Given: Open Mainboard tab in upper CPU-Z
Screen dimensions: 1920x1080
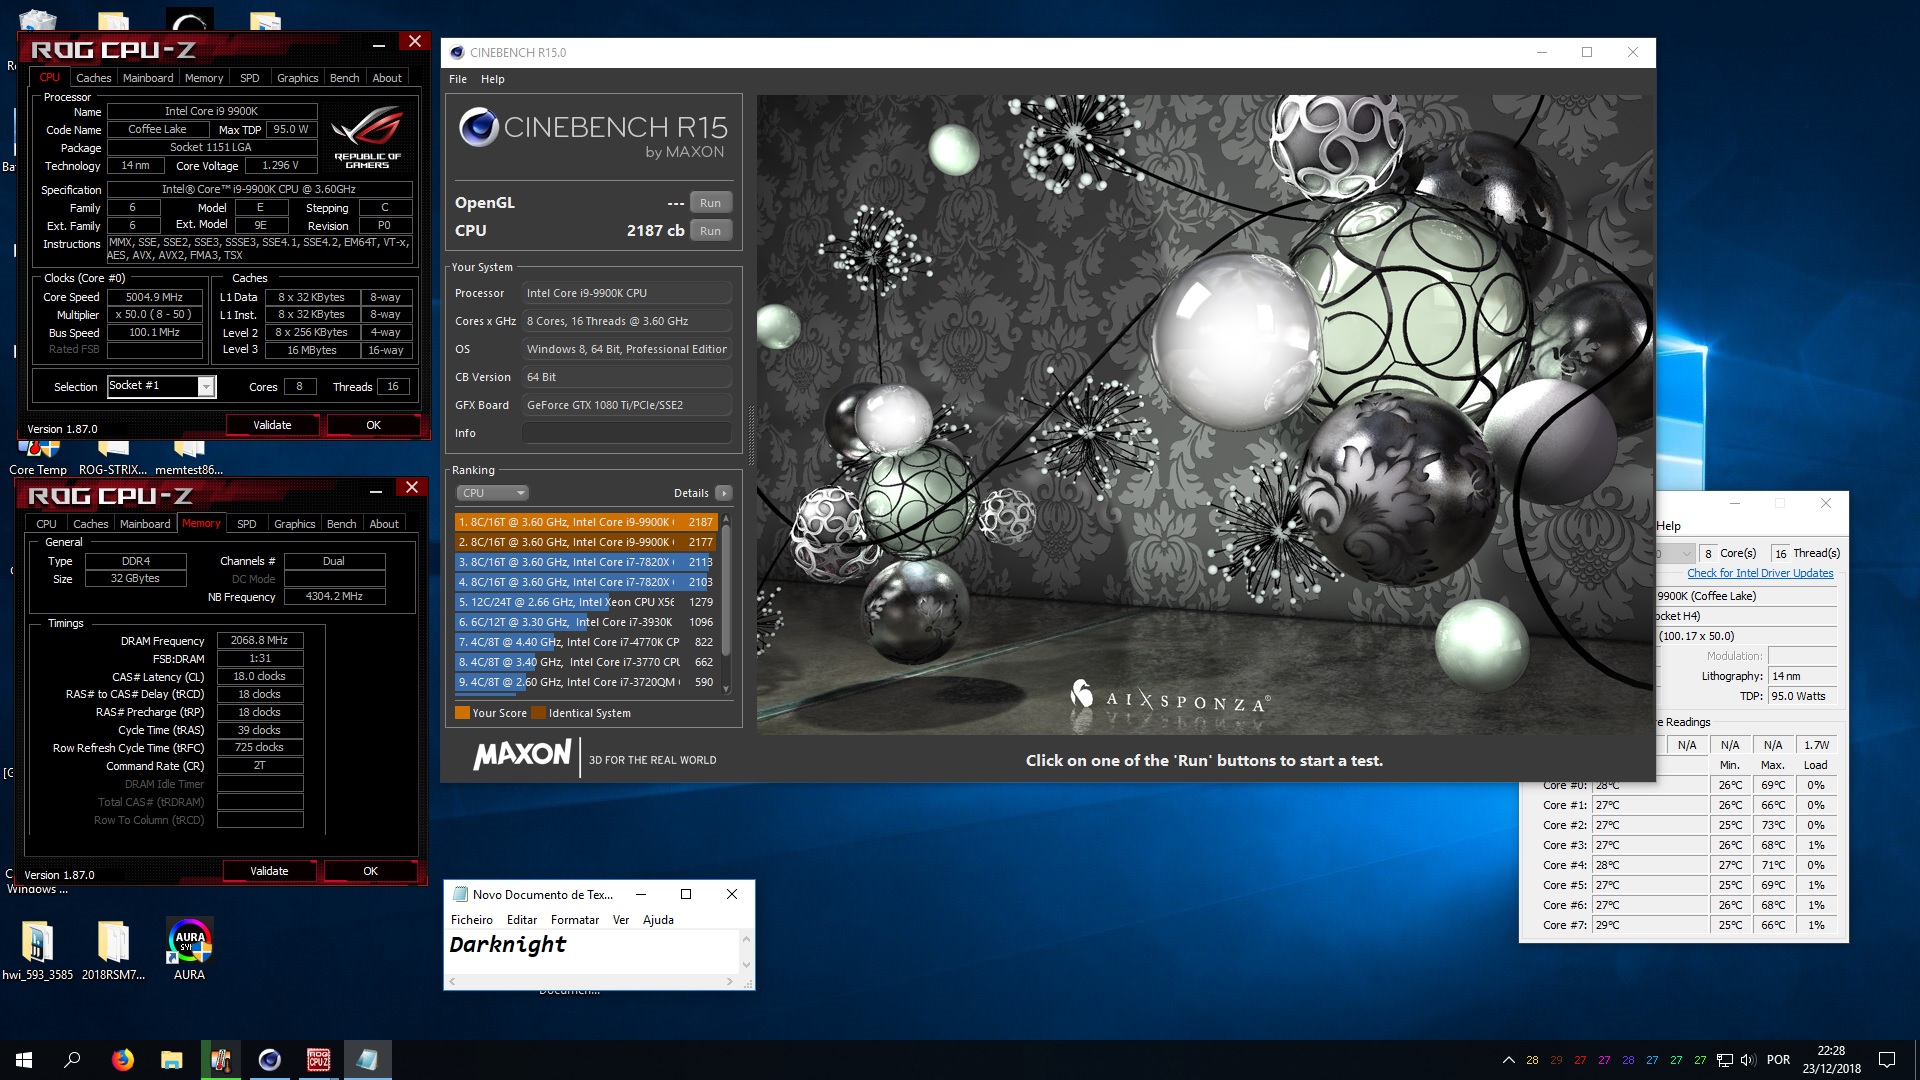Looking at the screenshot, I should [148, 78].
